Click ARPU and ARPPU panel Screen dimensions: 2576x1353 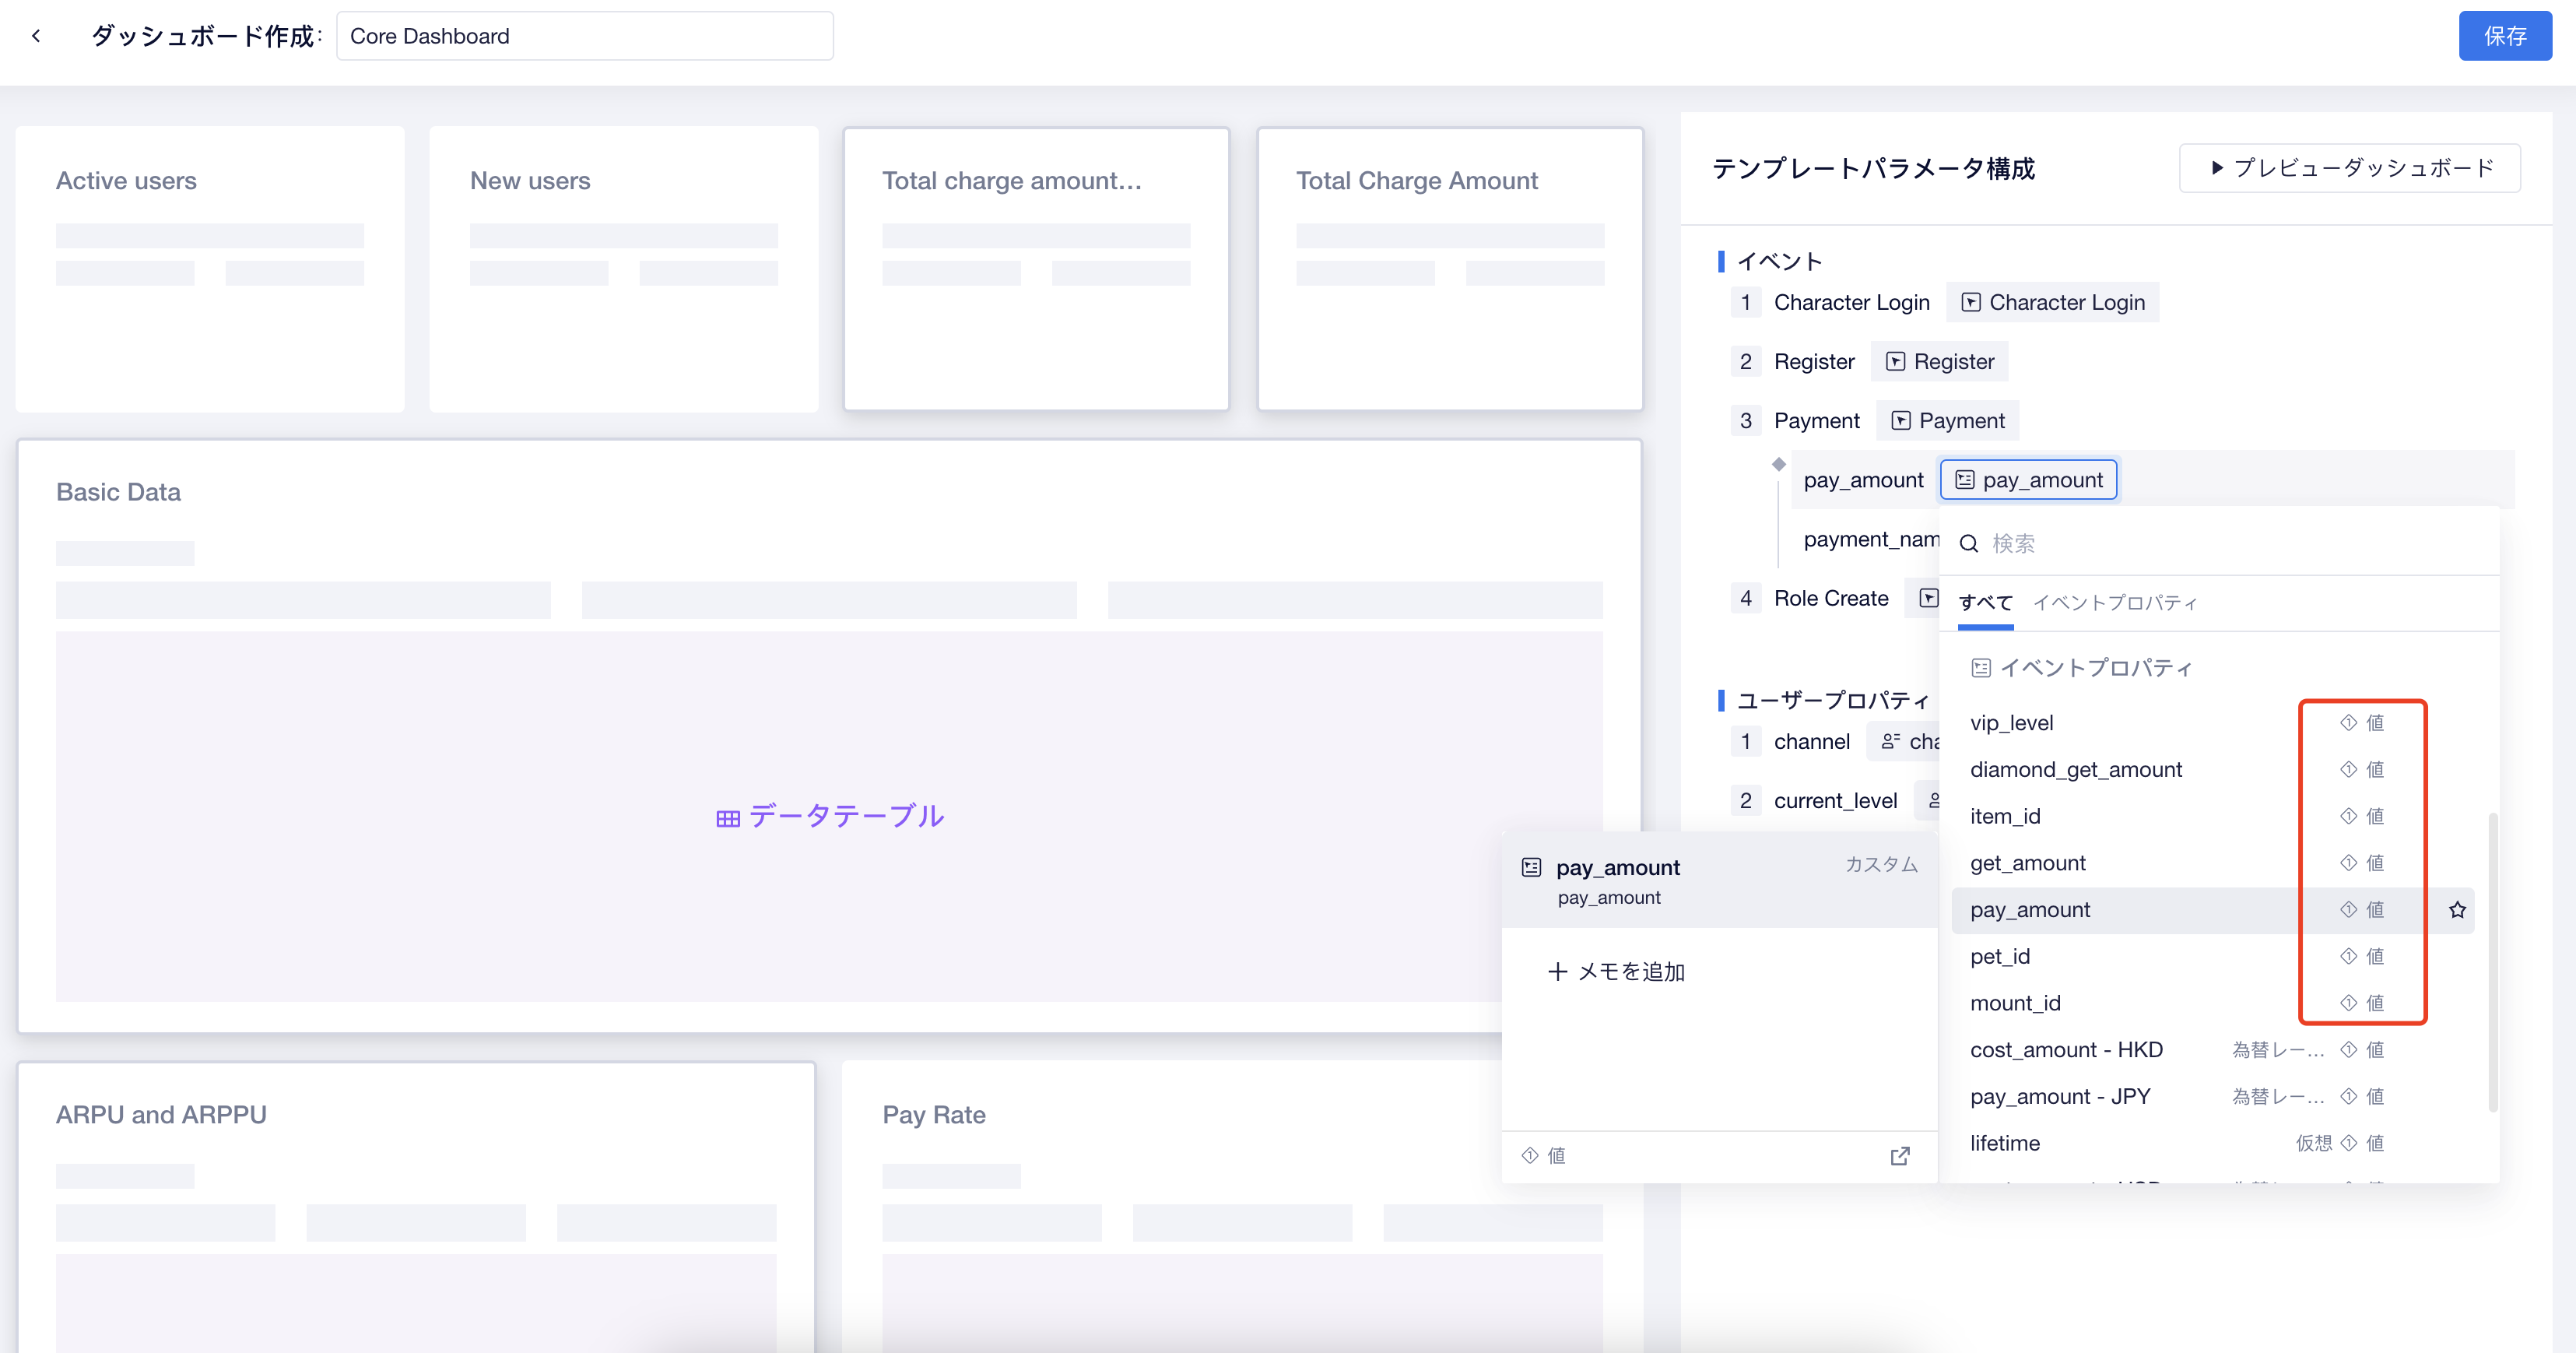click(416, 1208)
